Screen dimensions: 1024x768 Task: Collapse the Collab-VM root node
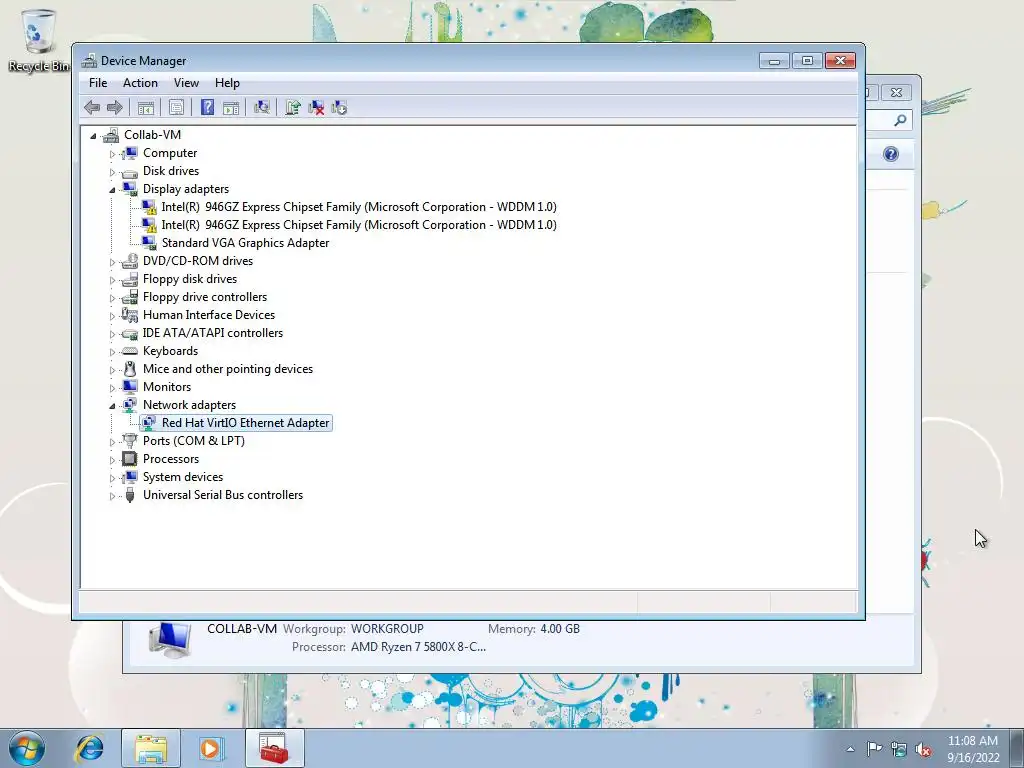[93, 136]
